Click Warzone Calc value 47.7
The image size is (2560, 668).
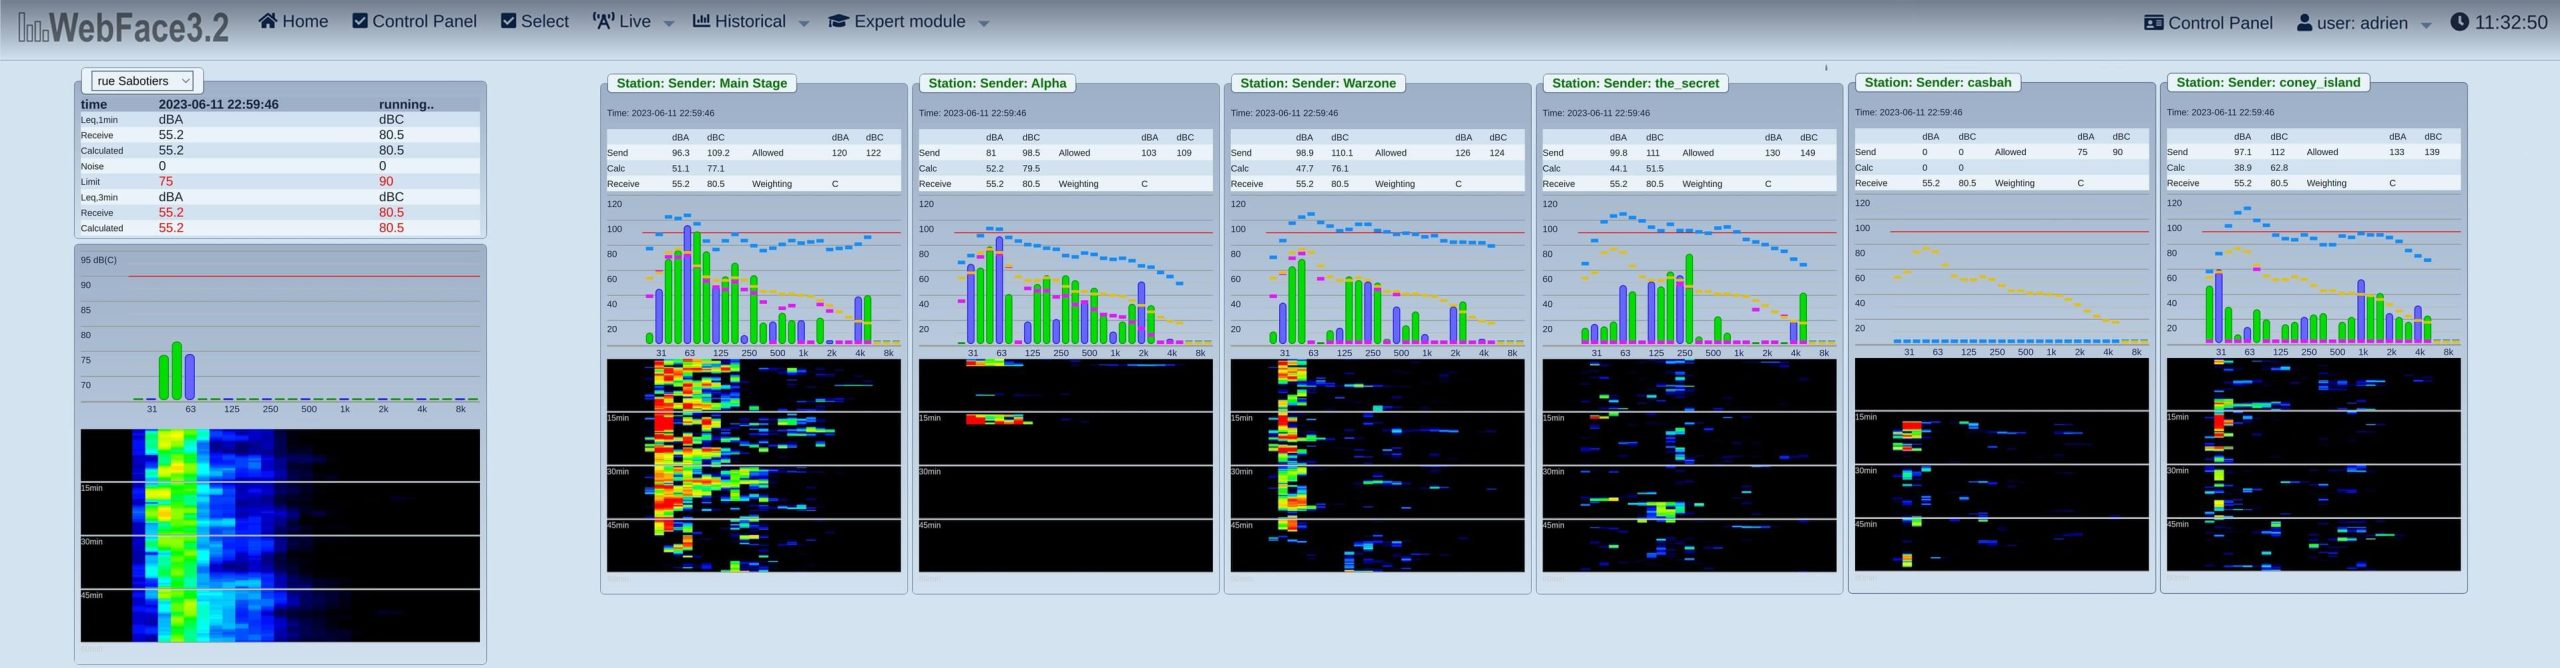pyautogui.click(x=1305, y=168)
